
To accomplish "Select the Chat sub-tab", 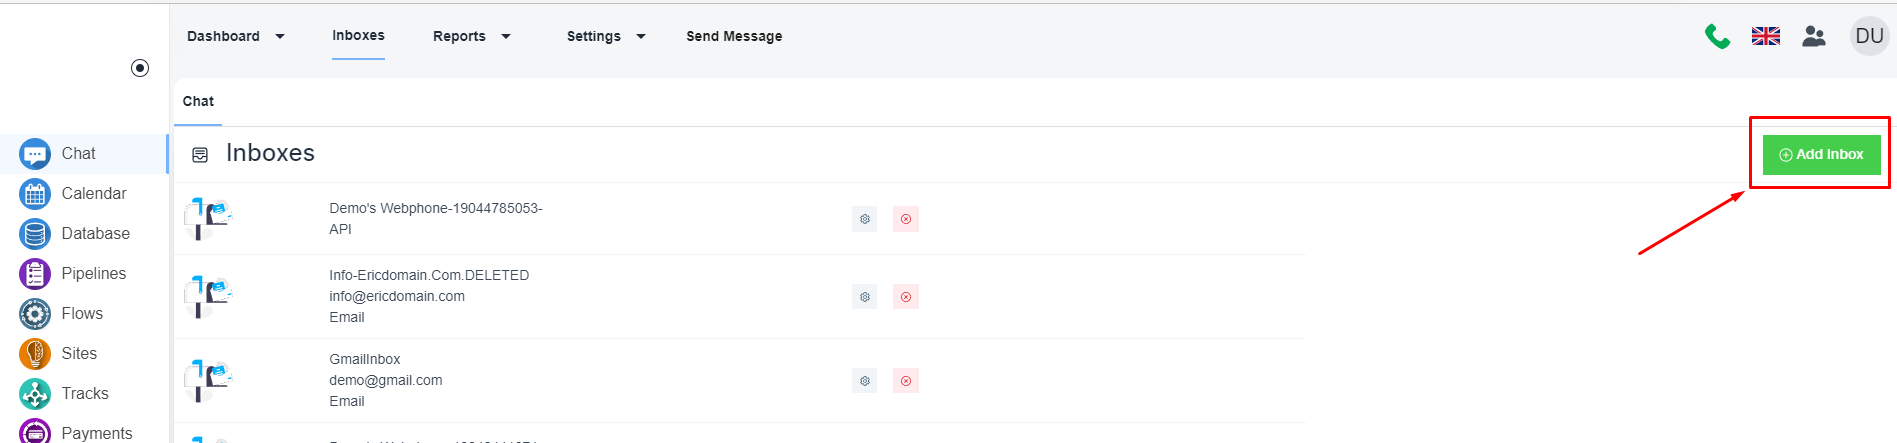I will (198, 102).
